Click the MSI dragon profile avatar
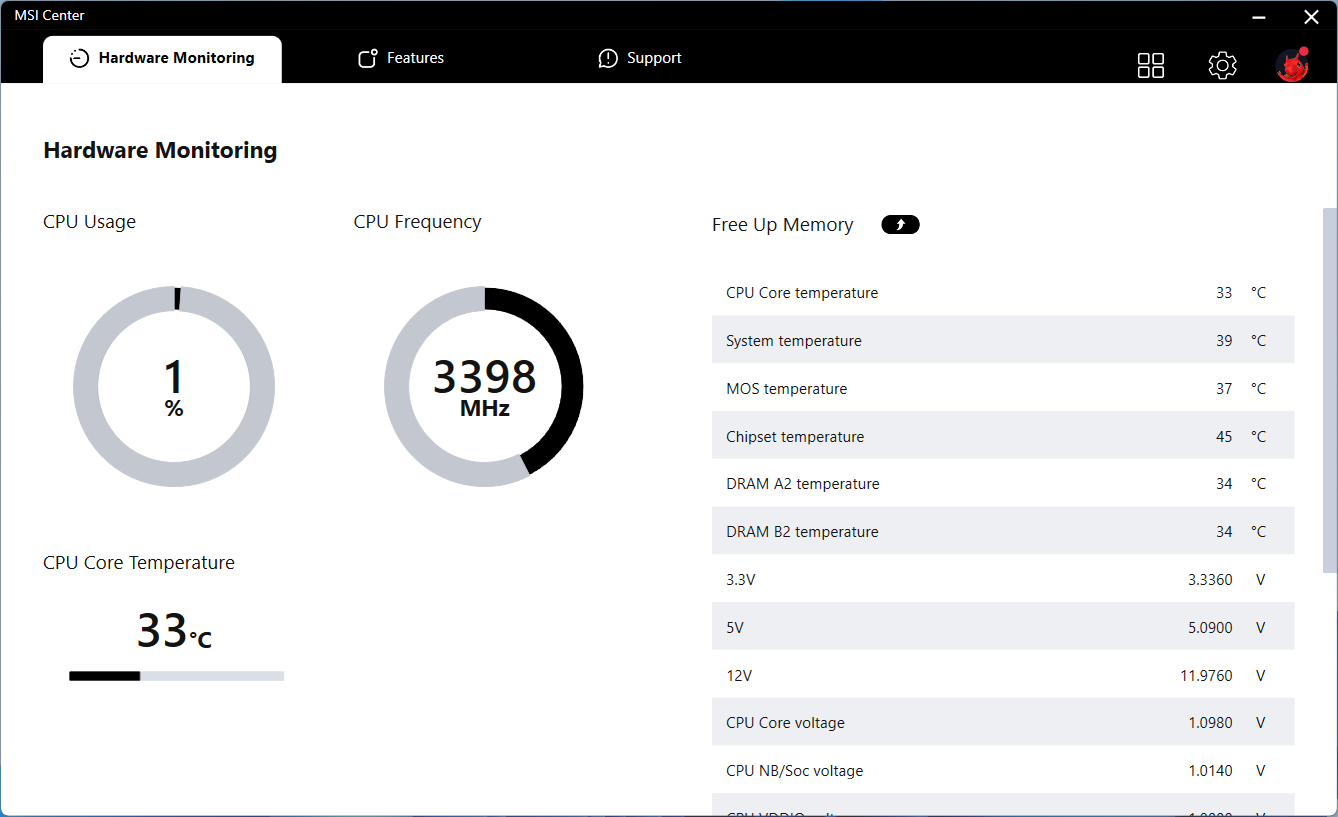 [x=1292, y=65]
